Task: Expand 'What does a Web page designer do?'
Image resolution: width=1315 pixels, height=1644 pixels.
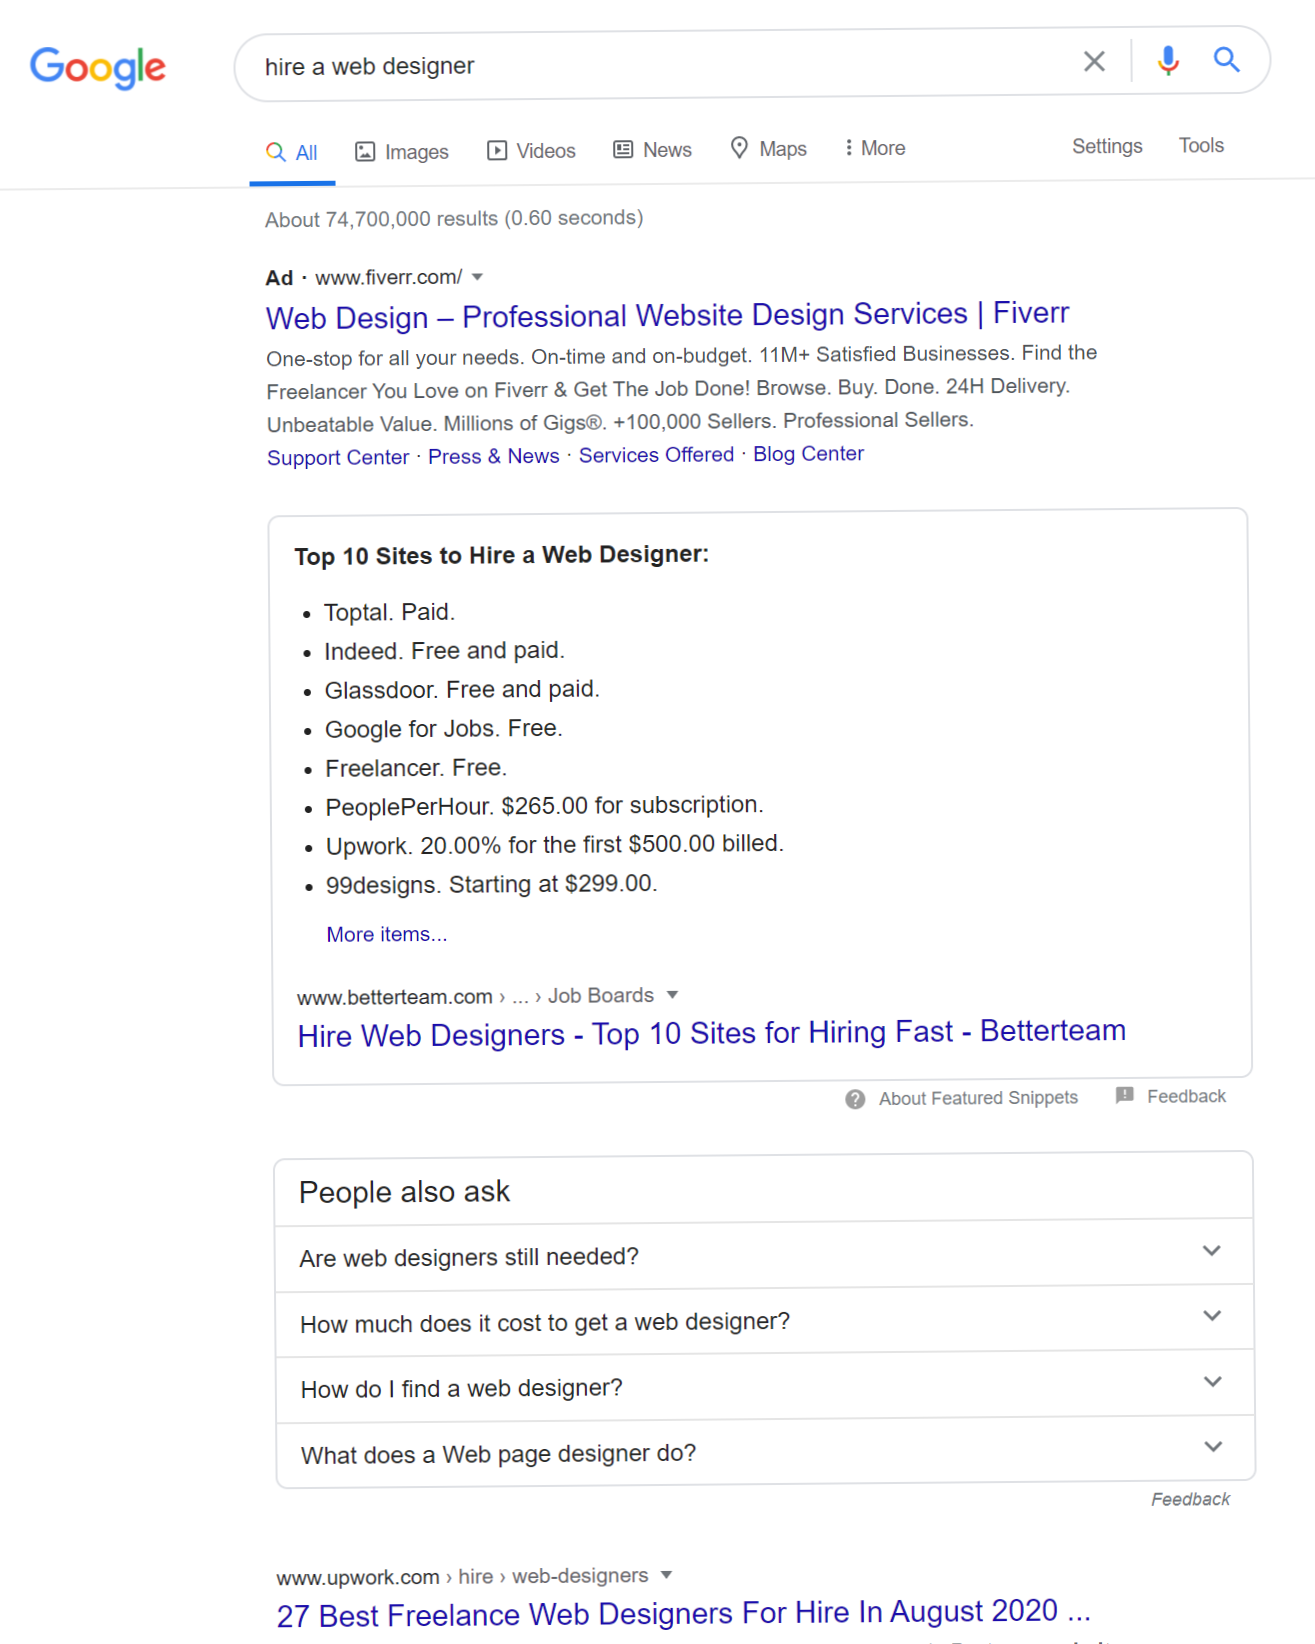Action: click(x=766, y=1451)
